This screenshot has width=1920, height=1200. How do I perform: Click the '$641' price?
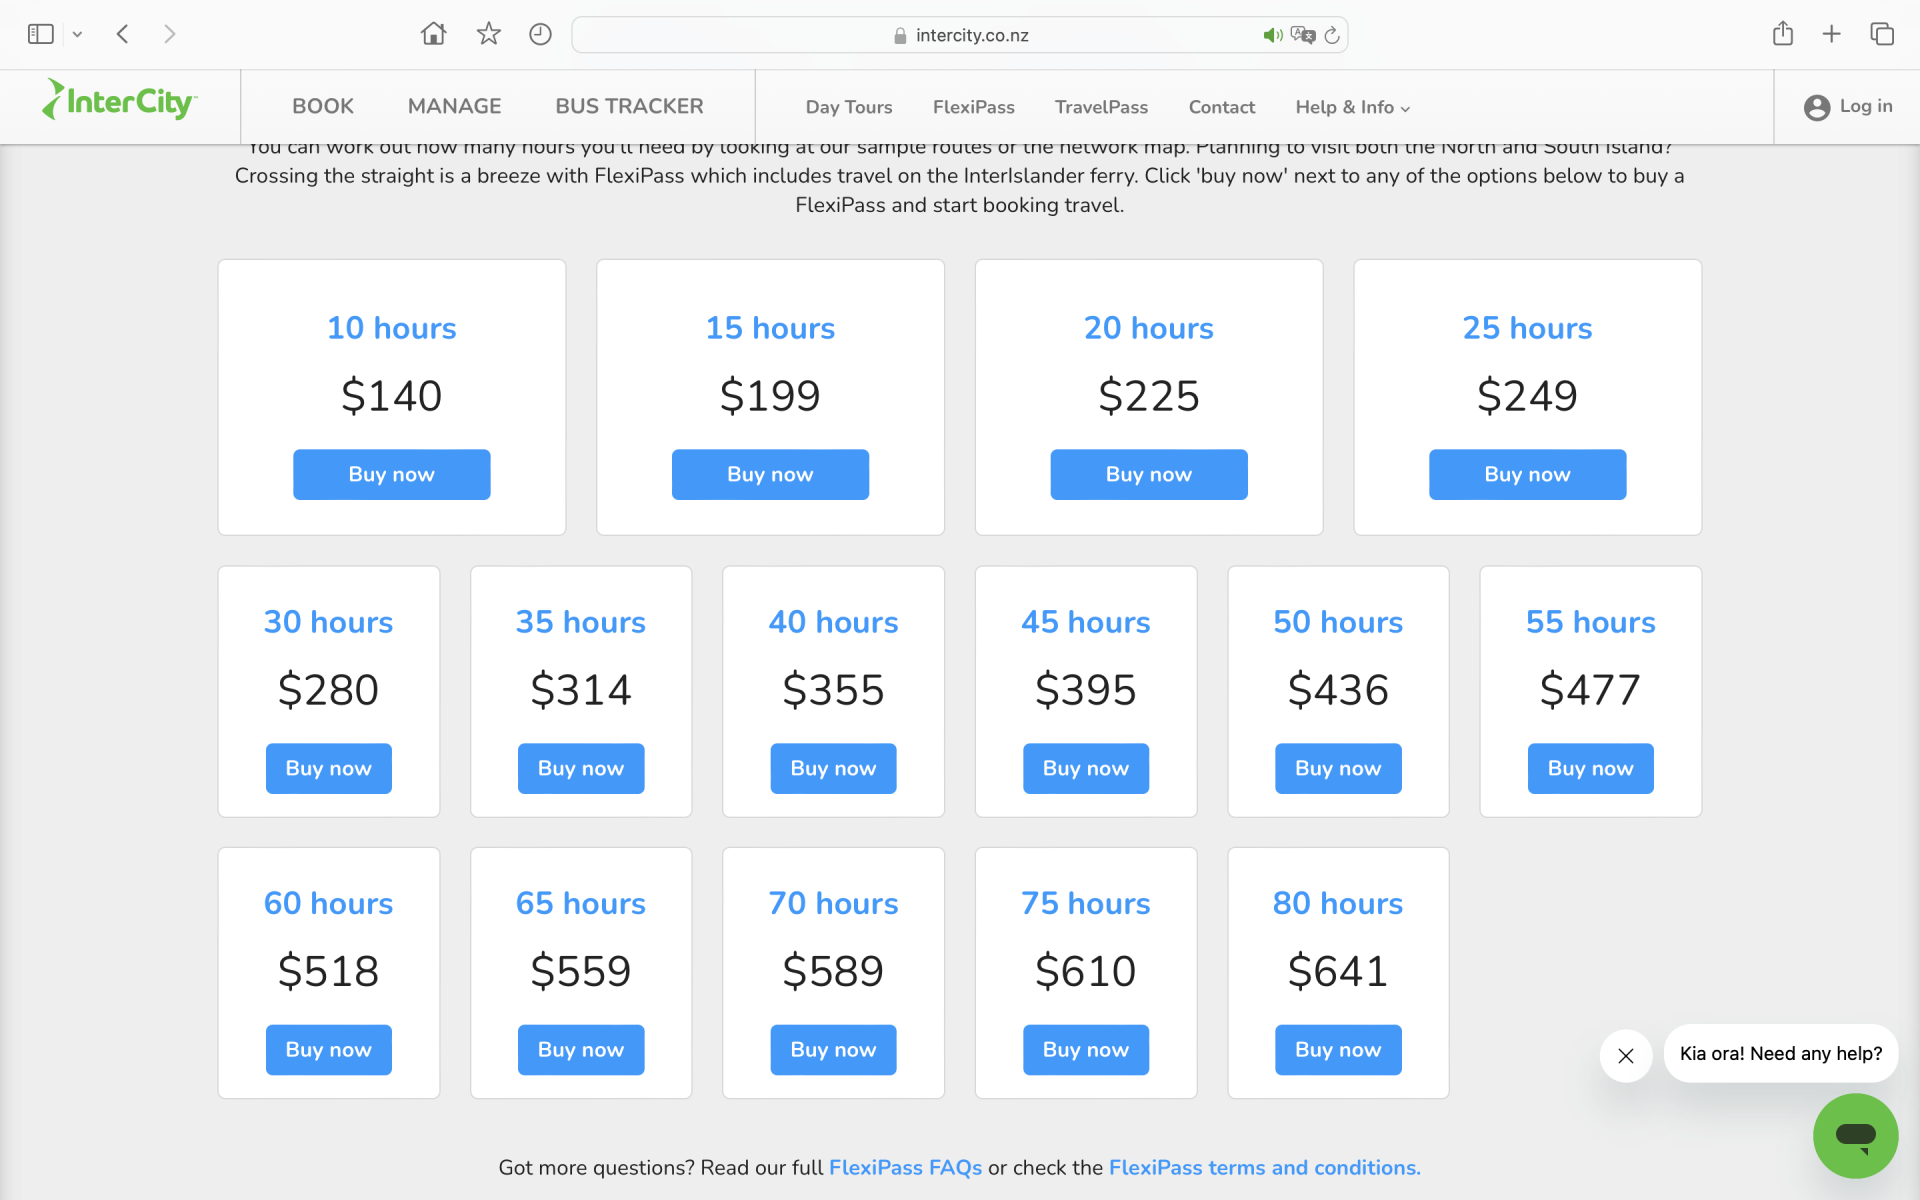click(1338, 971)
